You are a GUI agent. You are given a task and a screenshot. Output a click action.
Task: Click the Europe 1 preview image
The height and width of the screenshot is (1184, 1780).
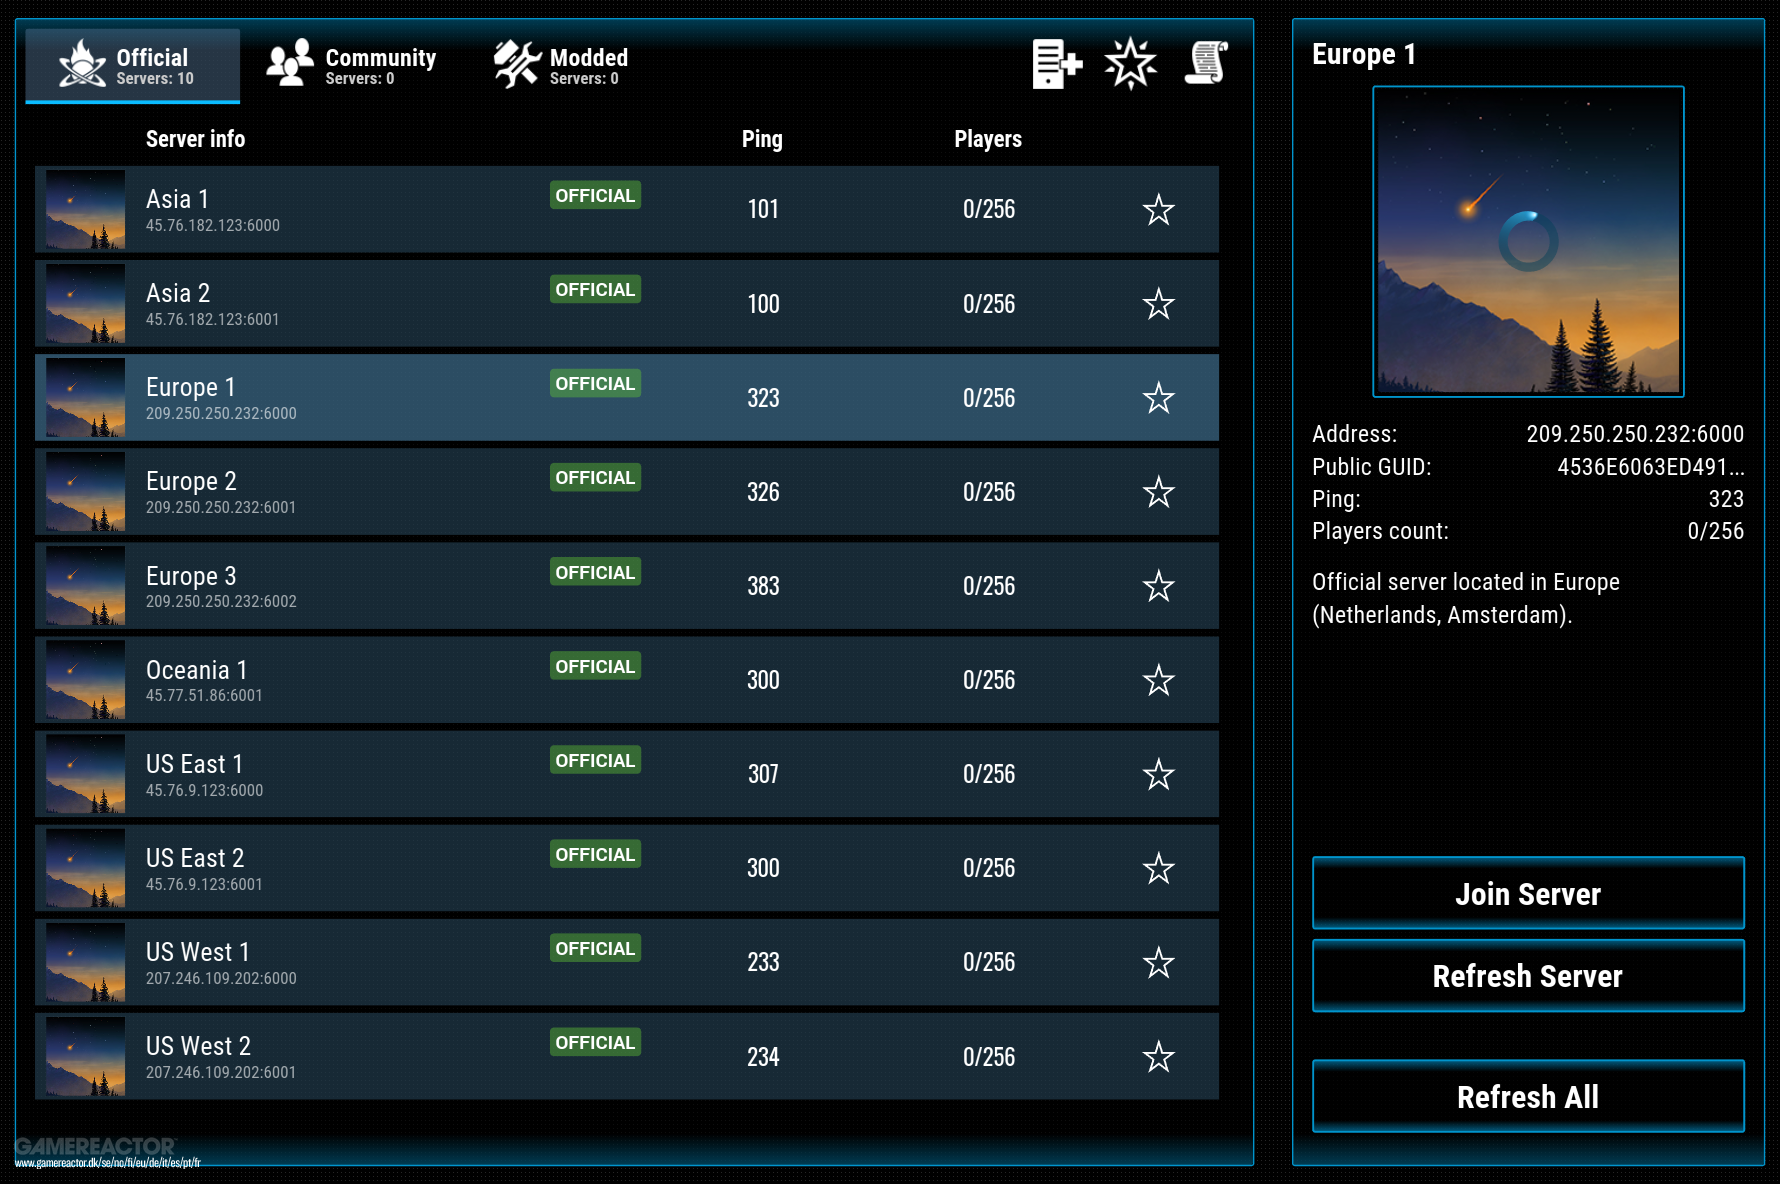point(1527,241)
